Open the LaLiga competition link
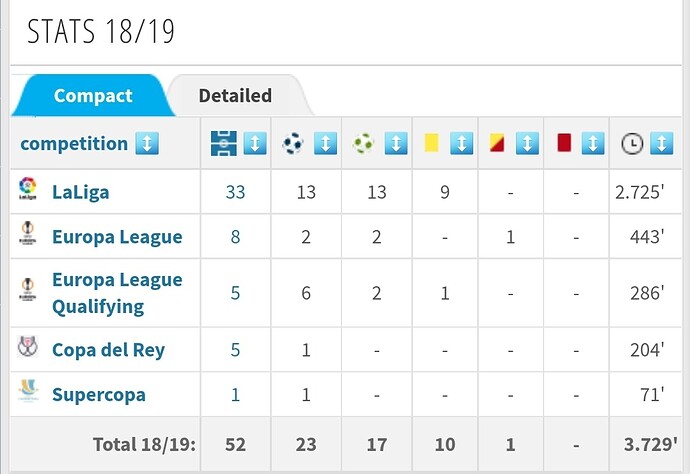The image size is (690, 474). 81,191
